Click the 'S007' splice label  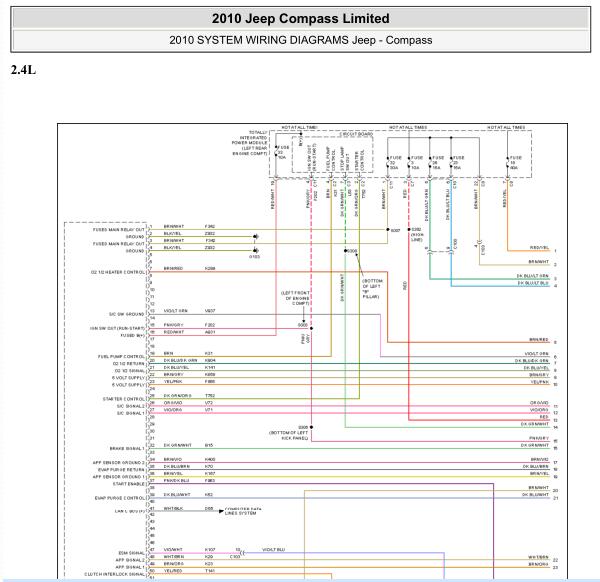(x=395, y=230)
